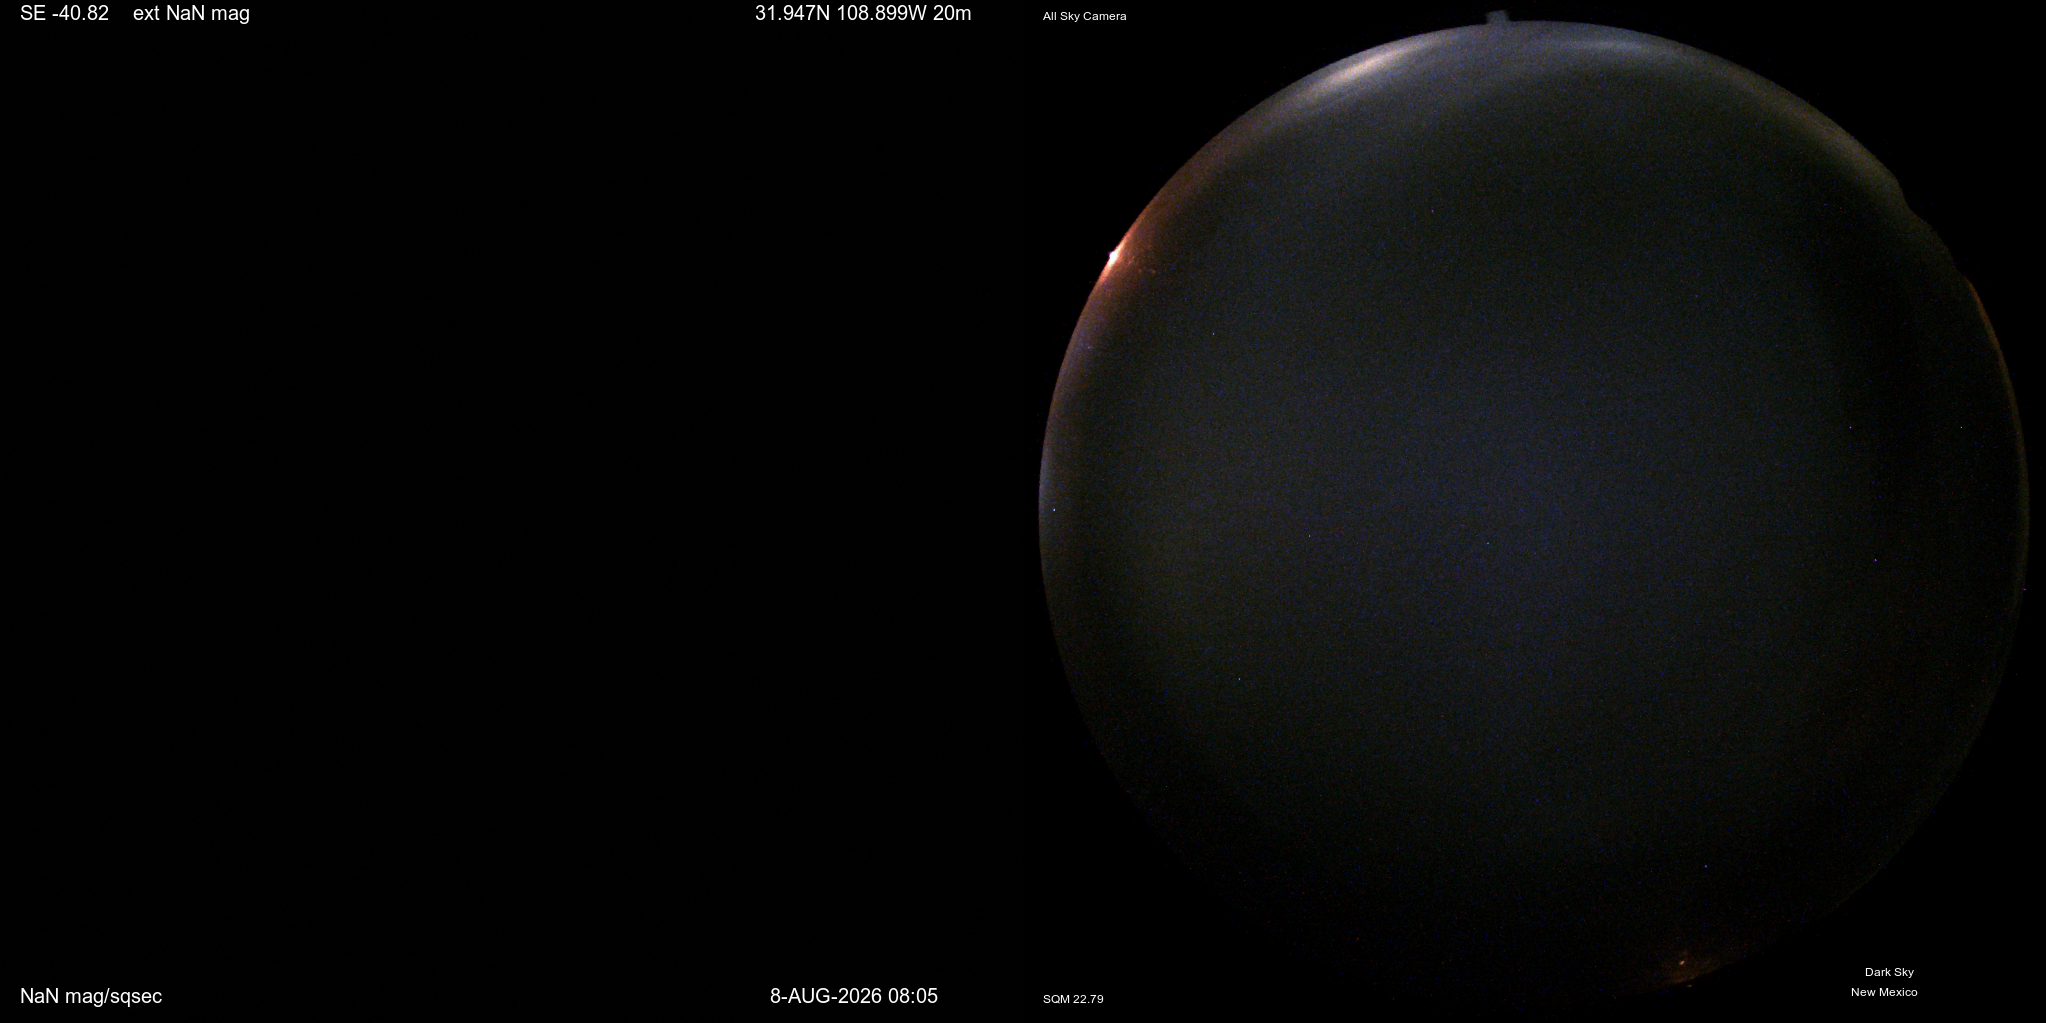Click the "New Mexico" caption

[1884, 992]
